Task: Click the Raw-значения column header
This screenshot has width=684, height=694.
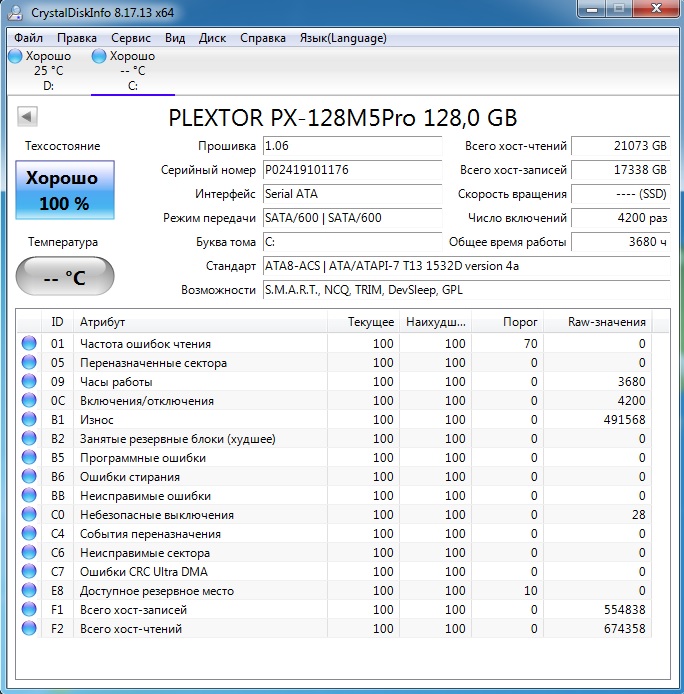Action: [x=608, y=322]
